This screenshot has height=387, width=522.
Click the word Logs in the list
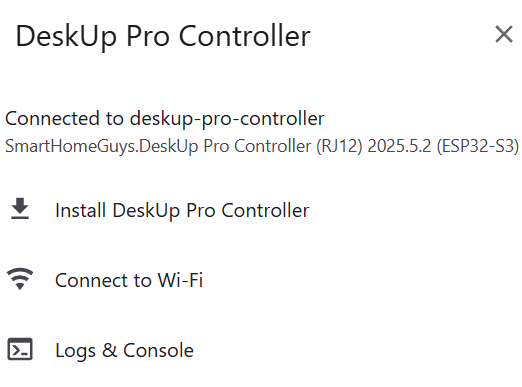(75, 351)
